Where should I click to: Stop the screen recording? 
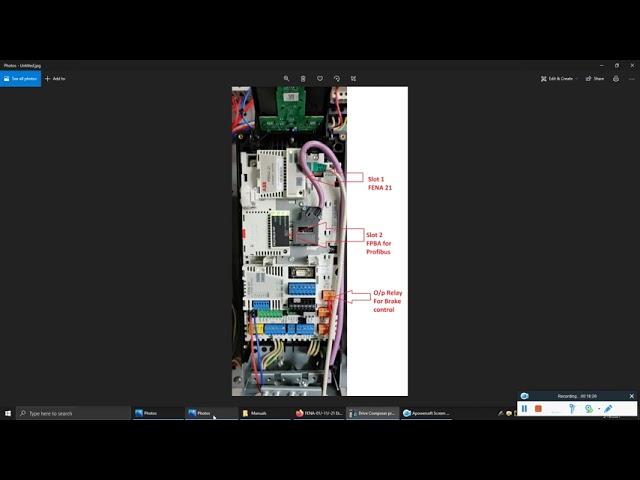click(x=538, y=409)
